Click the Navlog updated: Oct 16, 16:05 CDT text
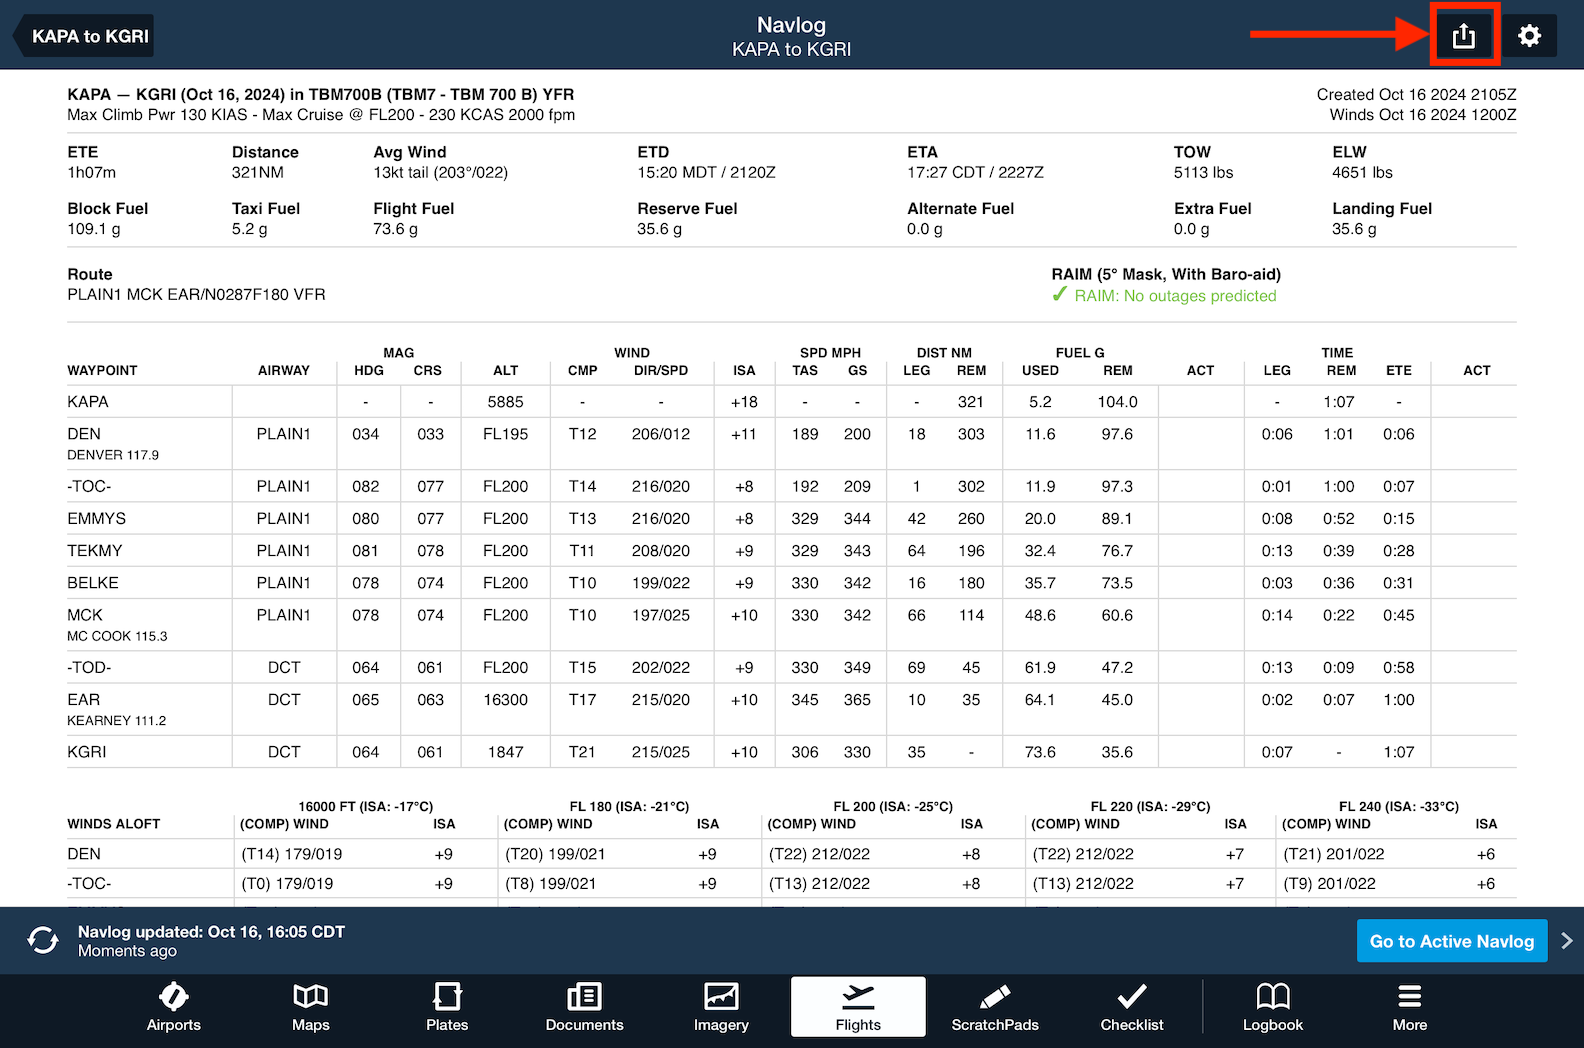The width and height of the screenshot is (1584, 1048). pyautogui.click(x=211, y=932)
